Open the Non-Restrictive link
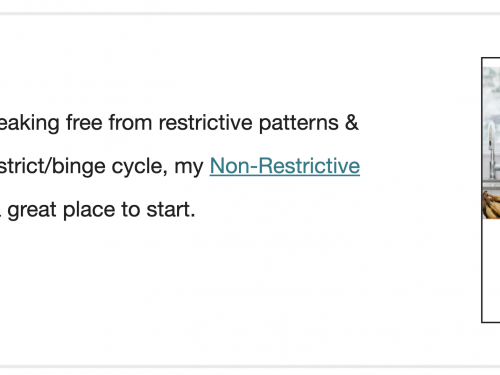The image size is (500, 375). (285, 166)
